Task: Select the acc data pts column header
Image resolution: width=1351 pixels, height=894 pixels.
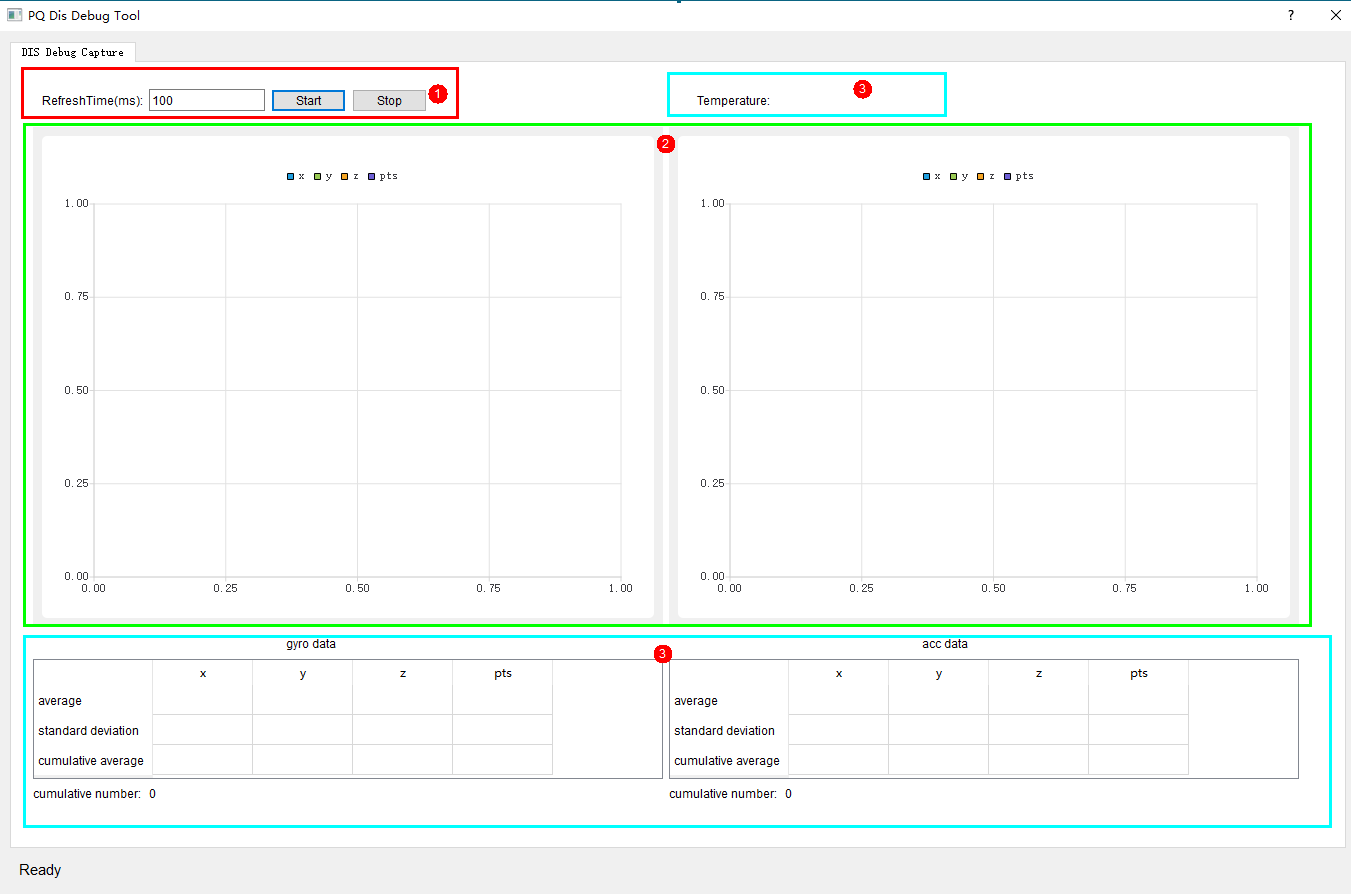Action: pos(1139,674)
